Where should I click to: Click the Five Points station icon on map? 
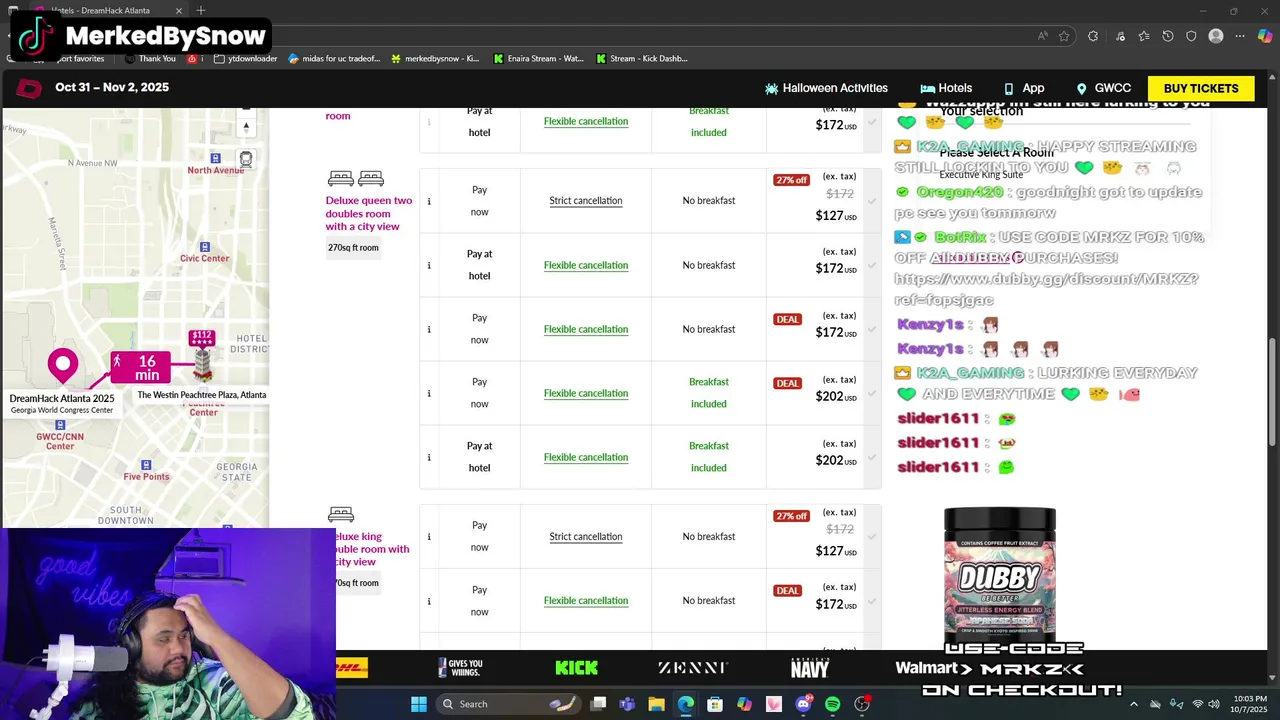point(146,465)
